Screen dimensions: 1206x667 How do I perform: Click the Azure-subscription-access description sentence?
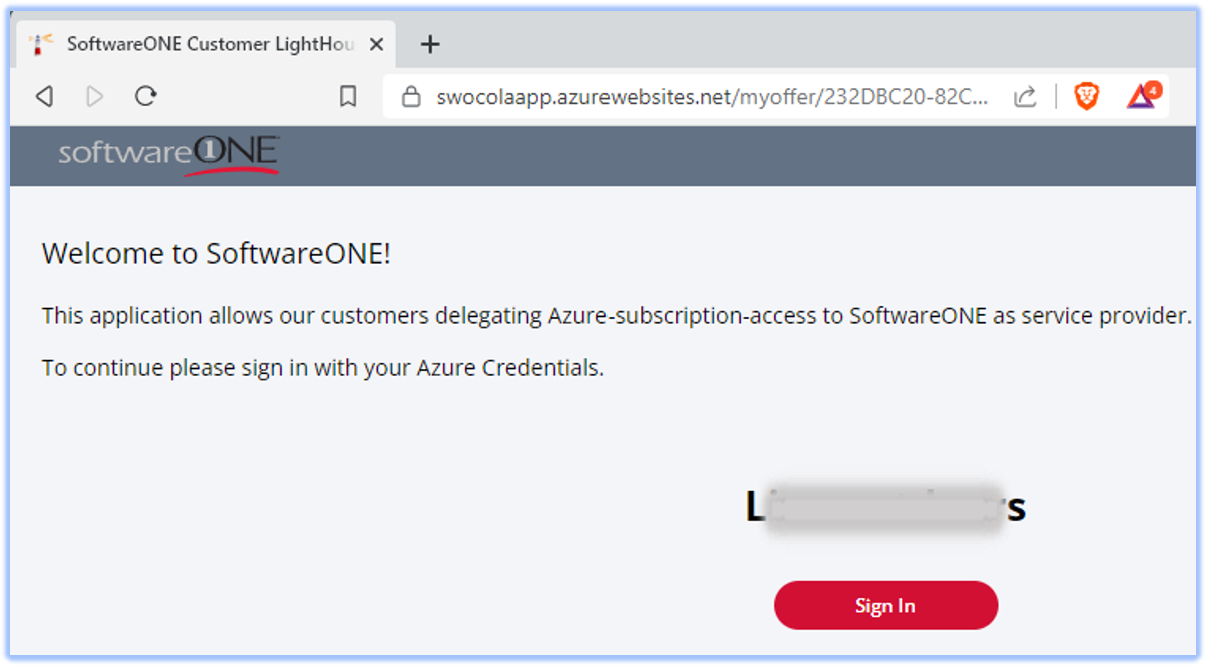point(616,316)
